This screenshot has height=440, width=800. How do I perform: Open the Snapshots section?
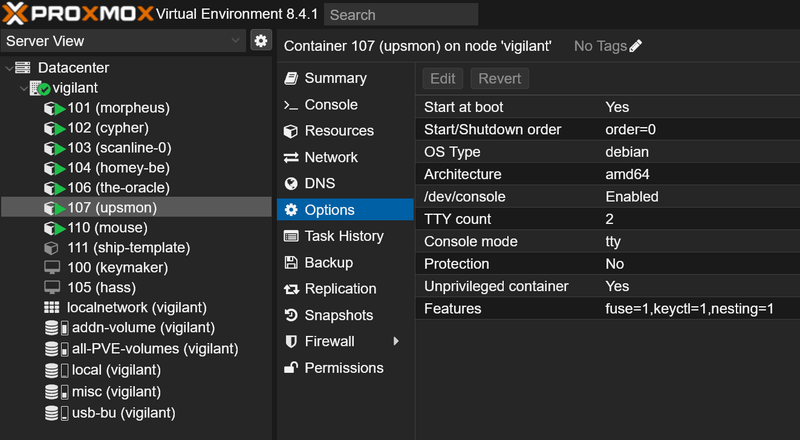point(338,315)
